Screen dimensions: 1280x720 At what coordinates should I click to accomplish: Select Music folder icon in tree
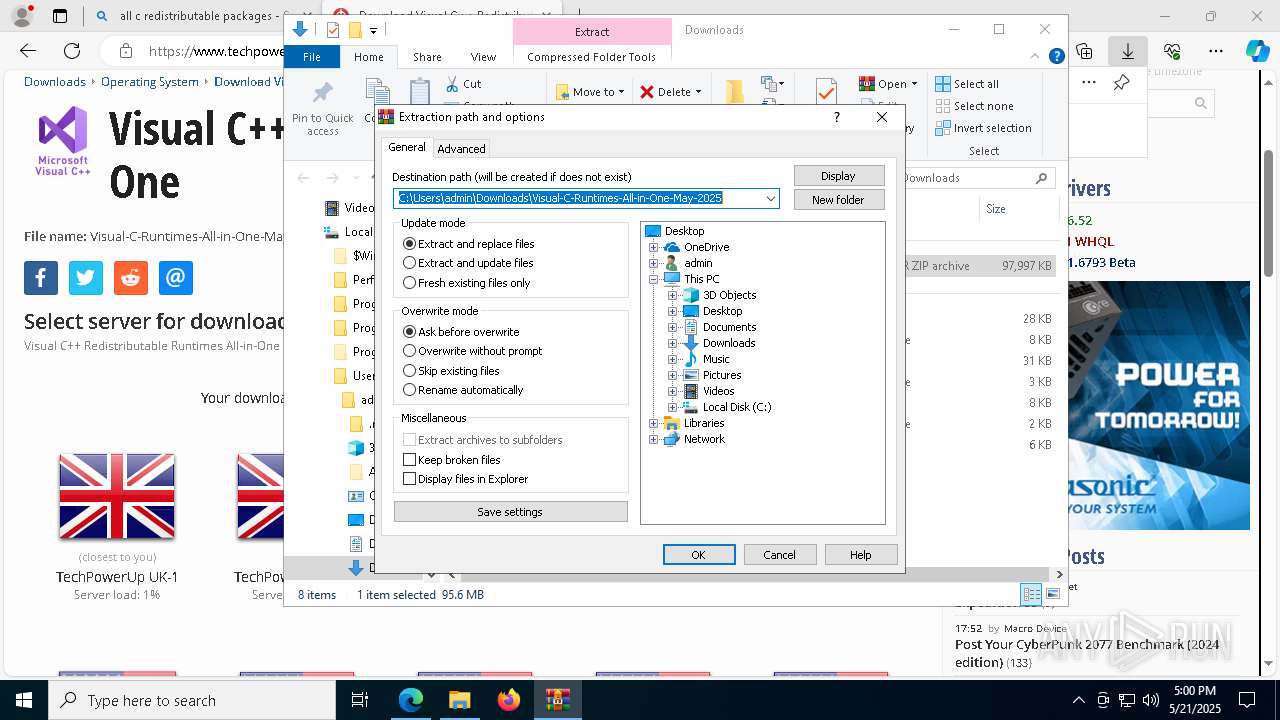(691, 359)
